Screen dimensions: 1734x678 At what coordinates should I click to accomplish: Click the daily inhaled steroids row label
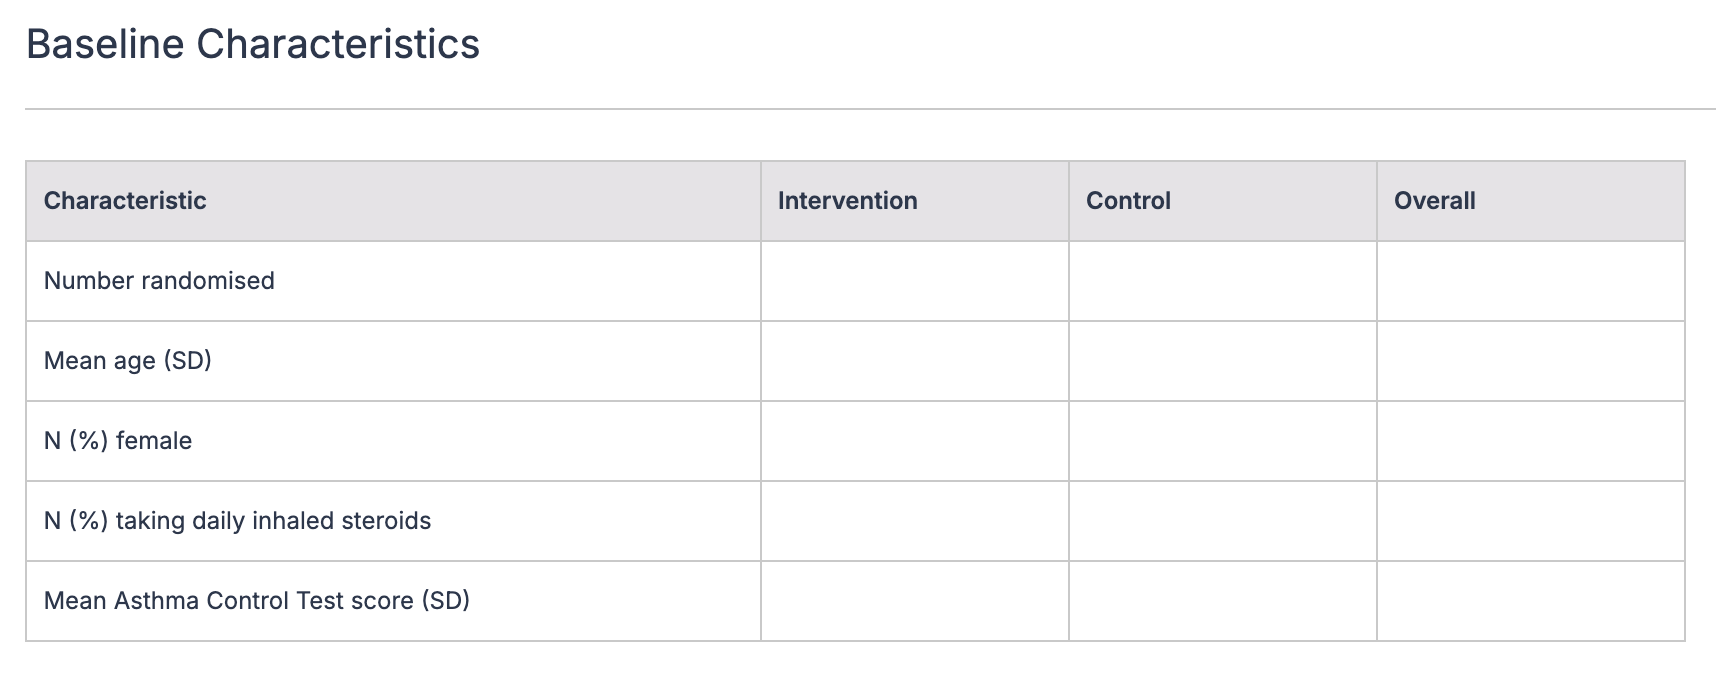(x=237, y=521)
